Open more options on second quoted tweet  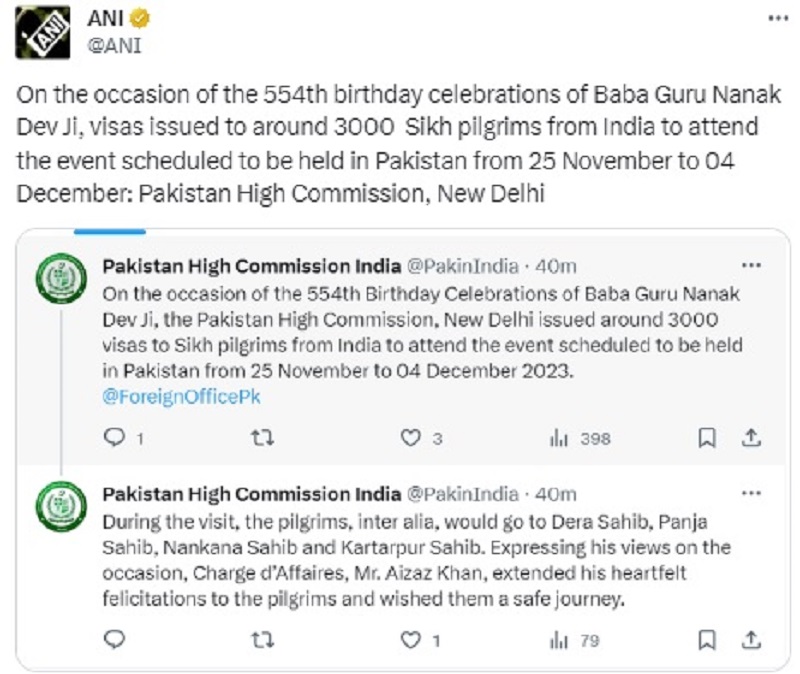[751, 493]
